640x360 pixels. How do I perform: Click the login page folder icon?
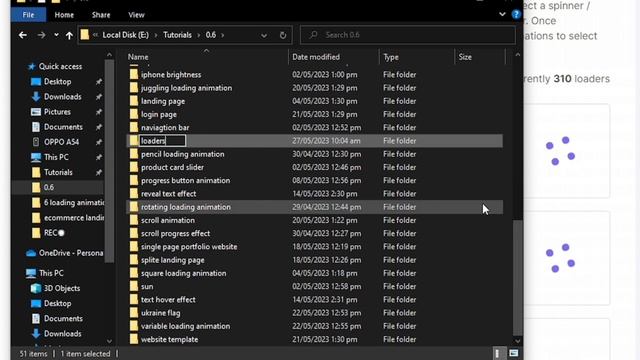click(x=134, y=114)
